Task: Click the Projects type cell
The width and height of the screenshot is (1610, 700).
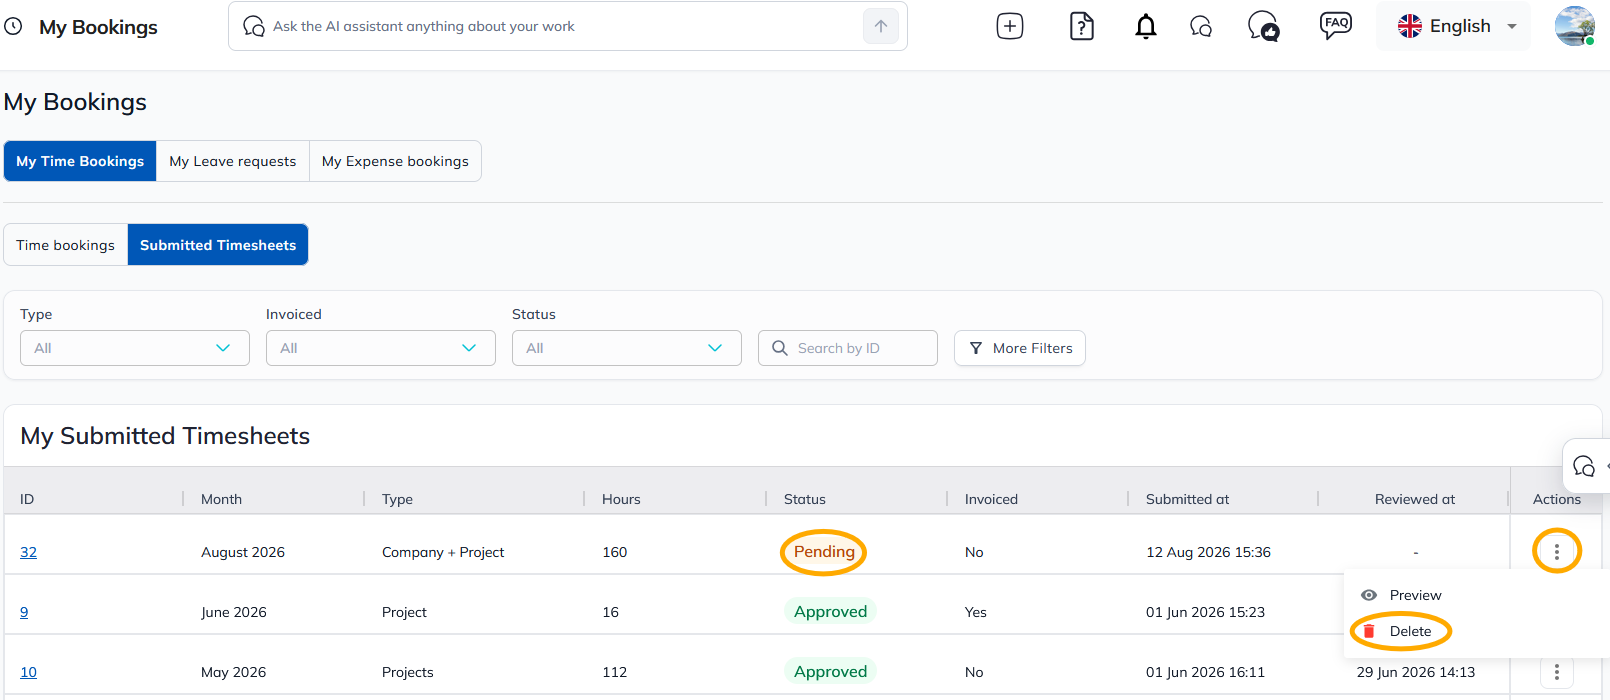Action: tap(408, 672)
